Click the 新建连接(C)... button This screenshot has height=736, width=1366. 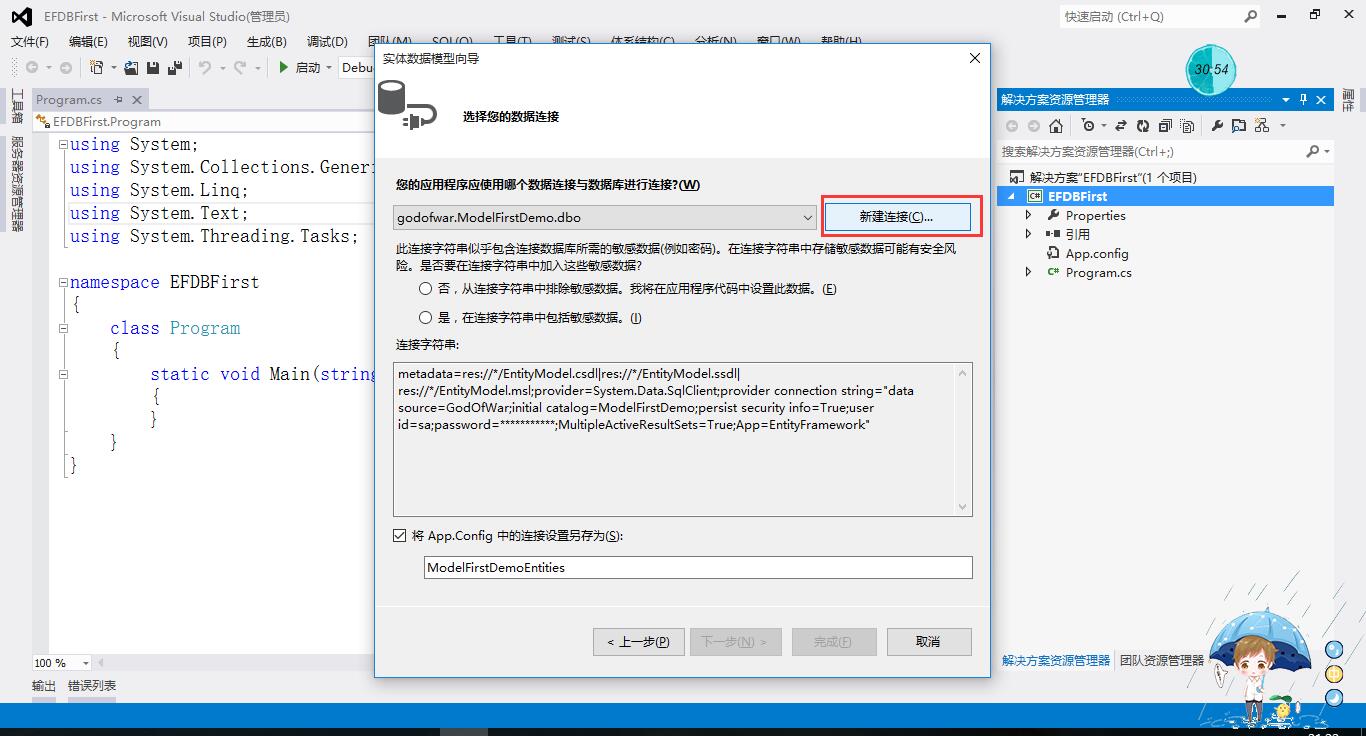pyautogui.click(x=896, y=217)
